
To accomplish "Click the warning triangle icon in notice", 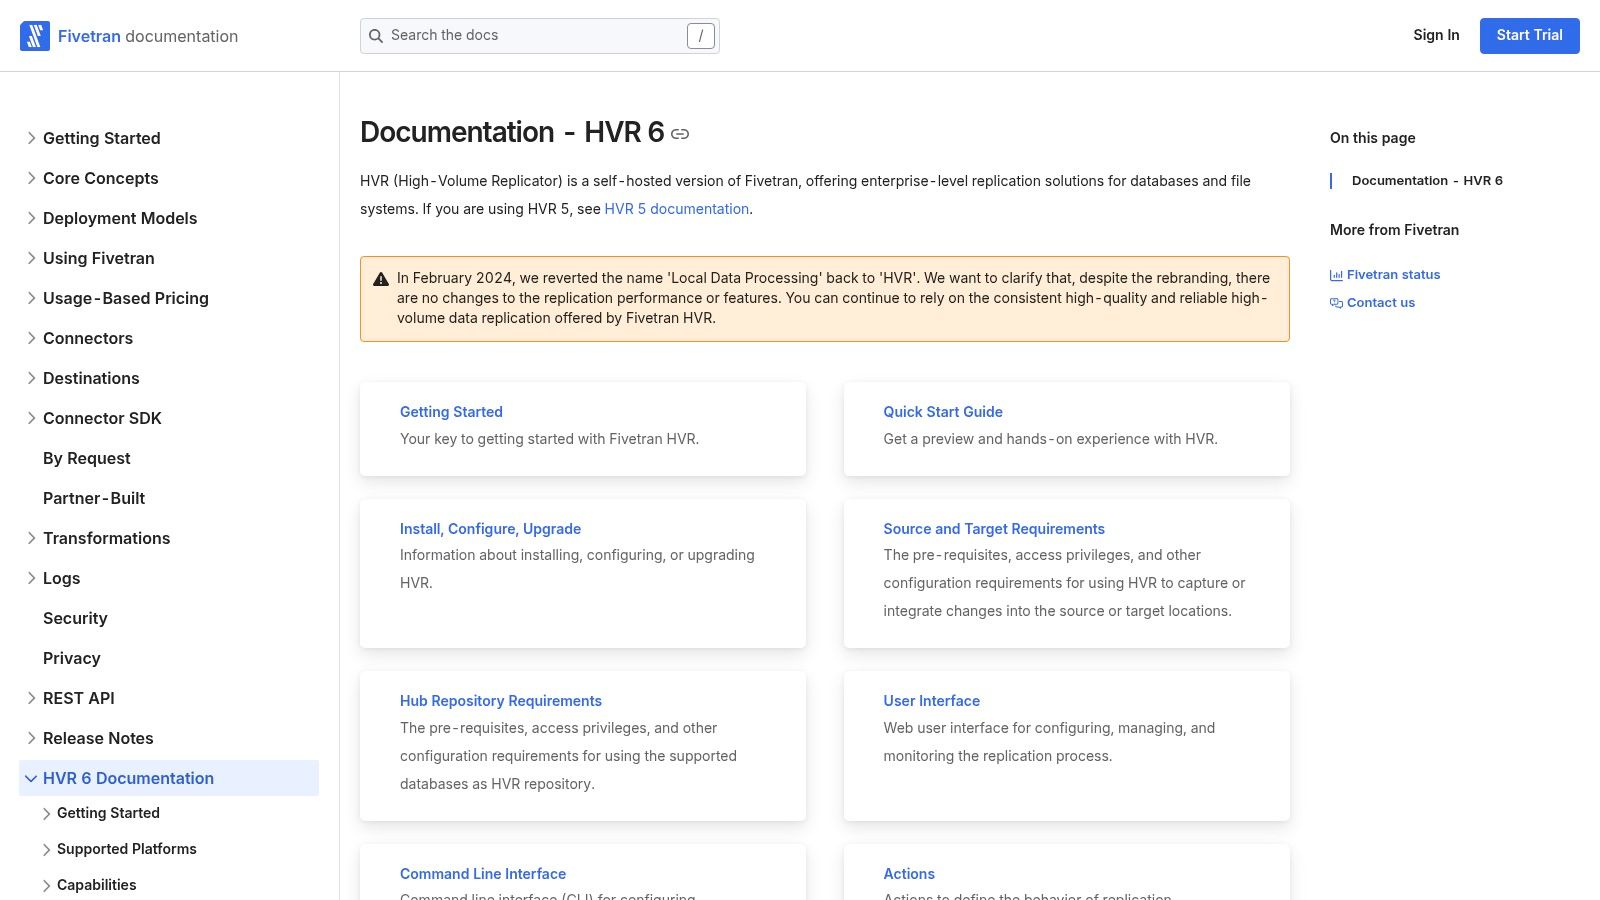I will (381, 279).
